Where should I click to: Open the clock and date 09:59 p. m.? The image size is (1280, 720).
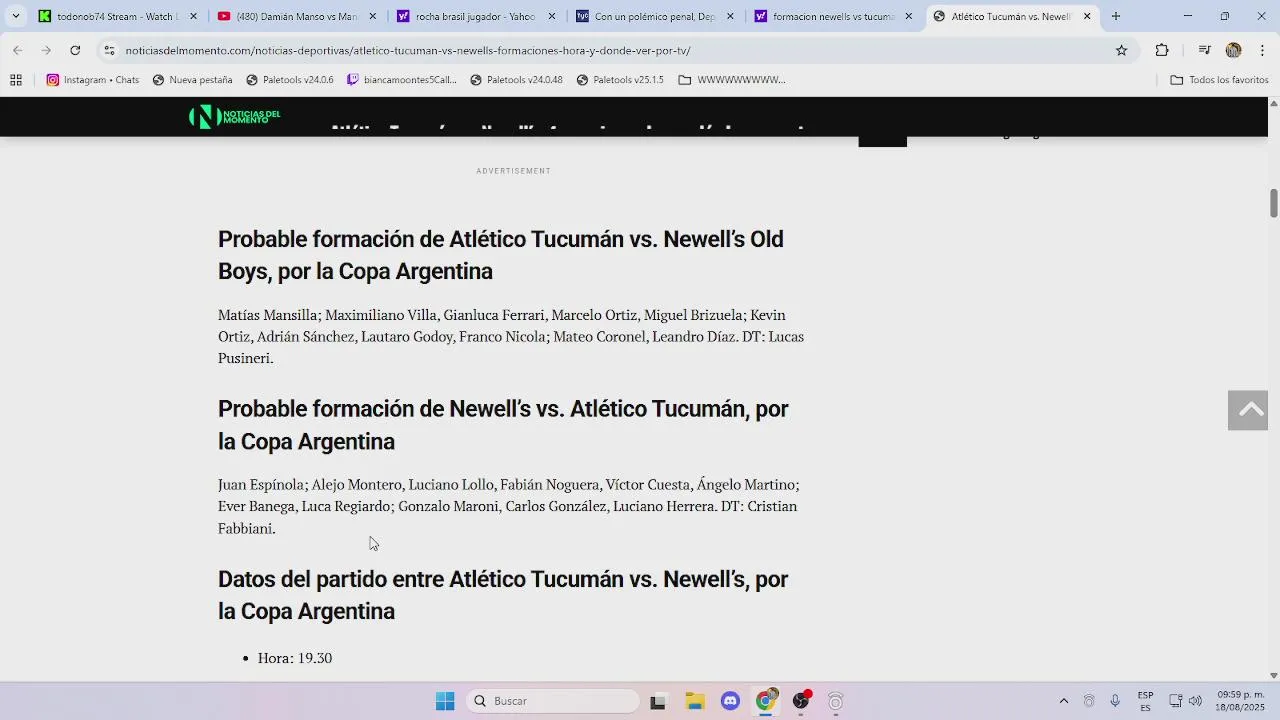1241,701
